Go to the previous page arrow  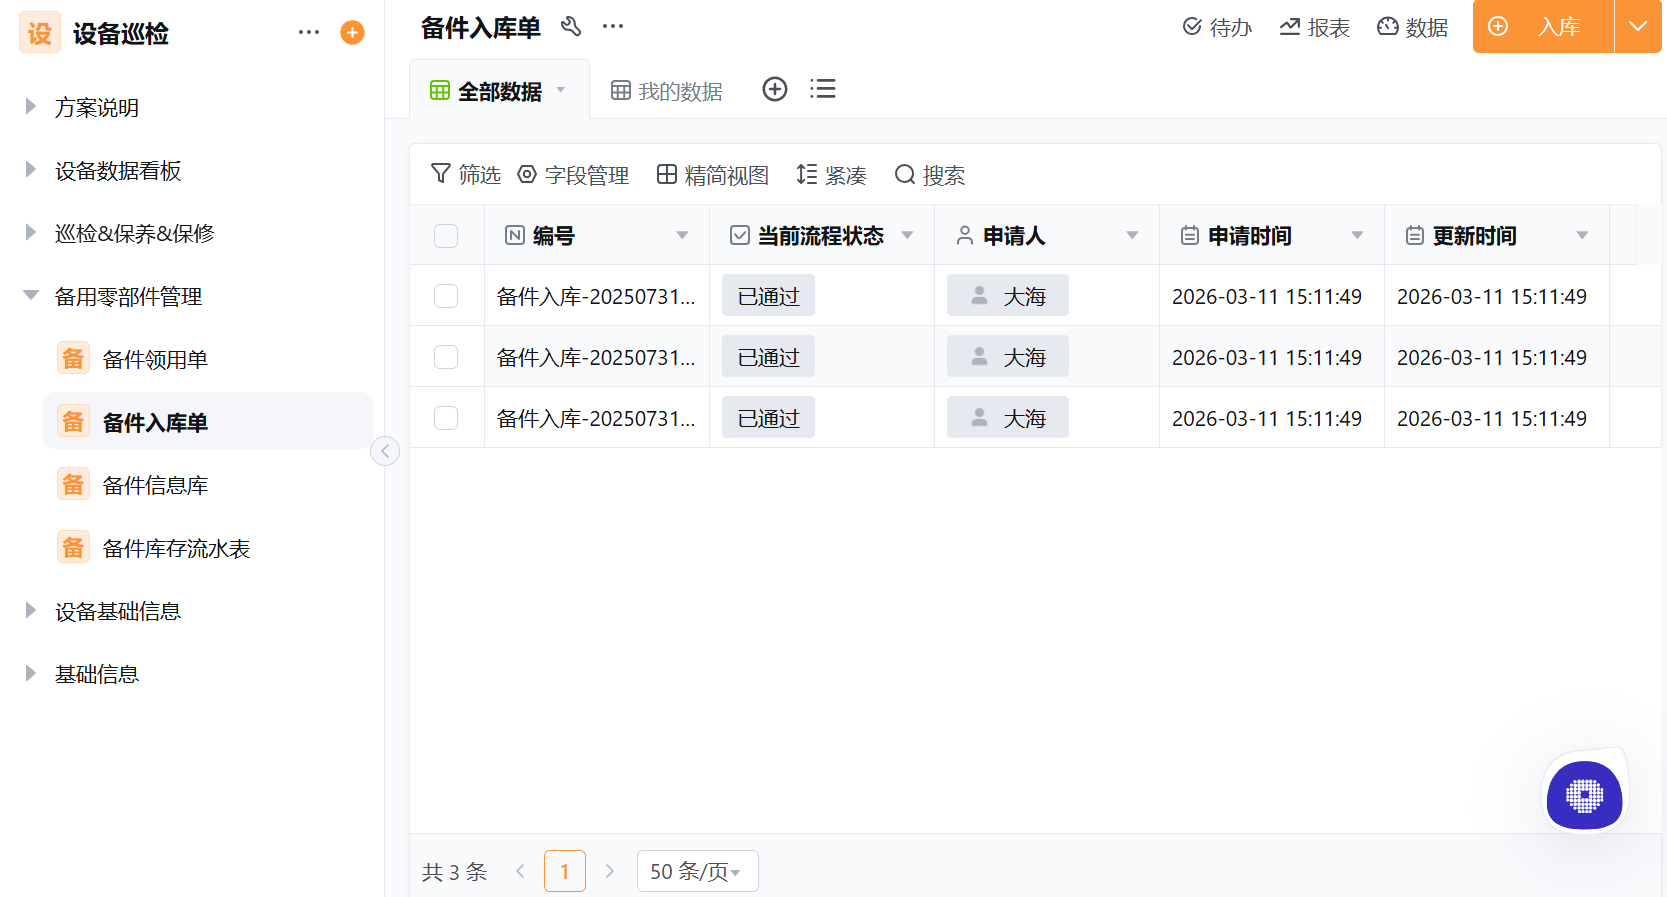[x=520, y=871]
